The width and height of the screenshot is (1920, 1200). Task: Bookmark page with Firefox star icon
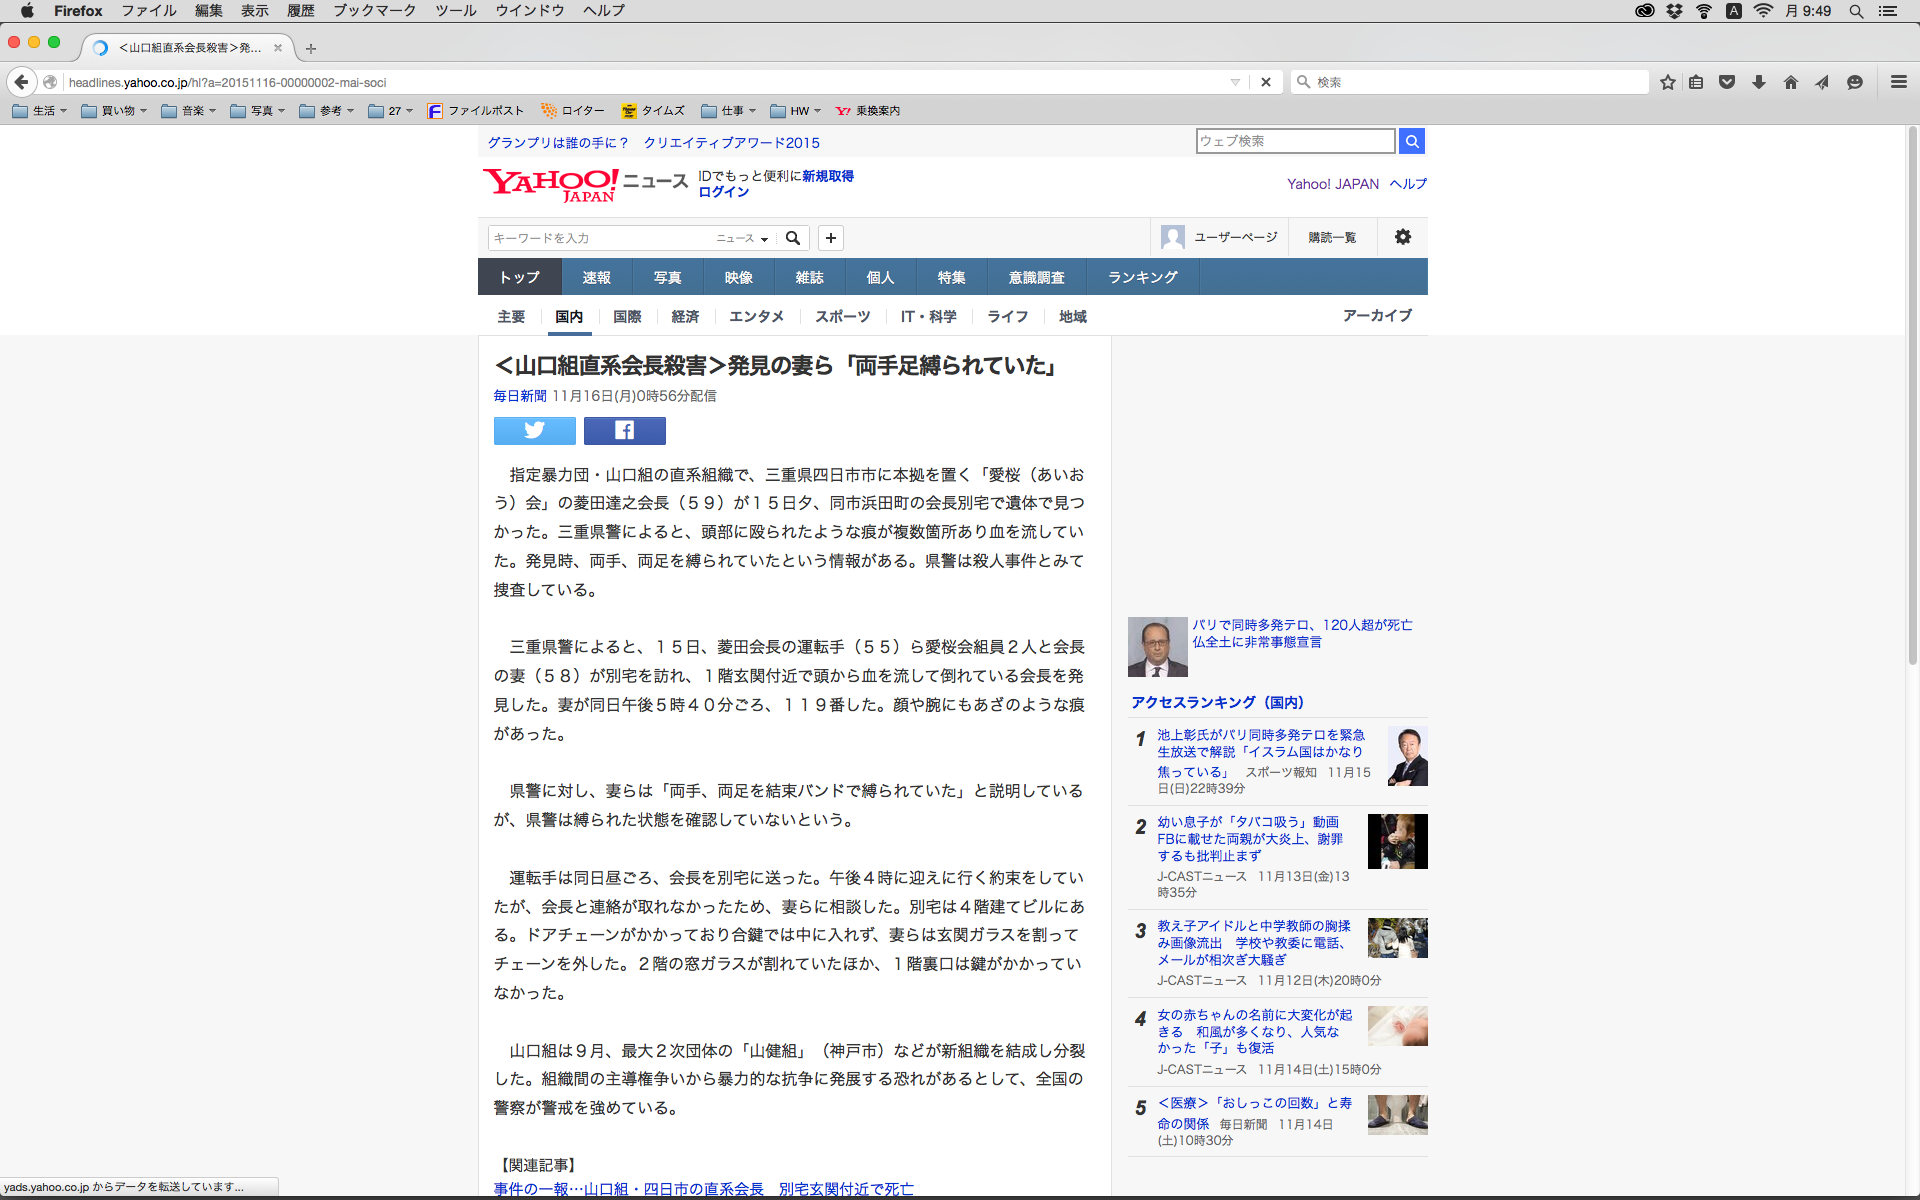point(1667,82)
